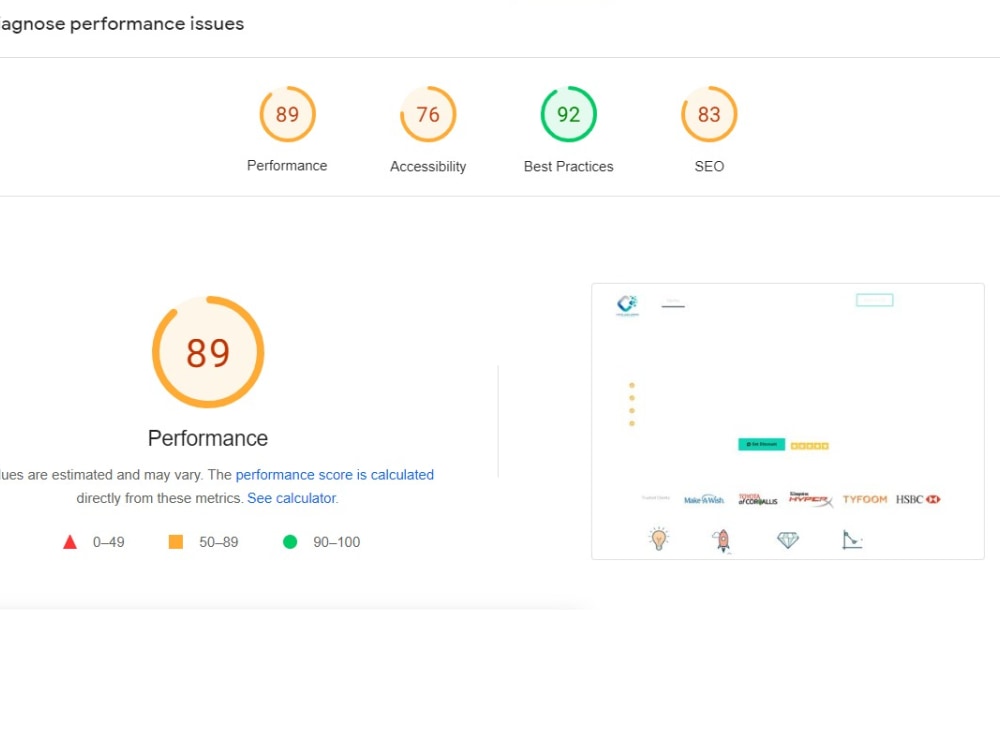Image resolution: width=1000 pixels, height=750 pixels.
Task: Click the site logo in the screenshot preview
Action: (x=627, y=305)
